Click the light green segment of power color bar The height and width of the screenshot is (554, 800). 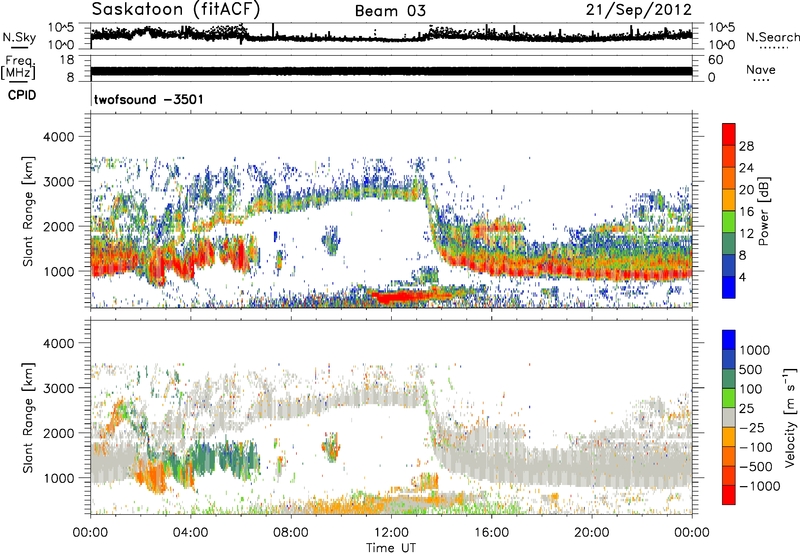click(x=729, y=223)
